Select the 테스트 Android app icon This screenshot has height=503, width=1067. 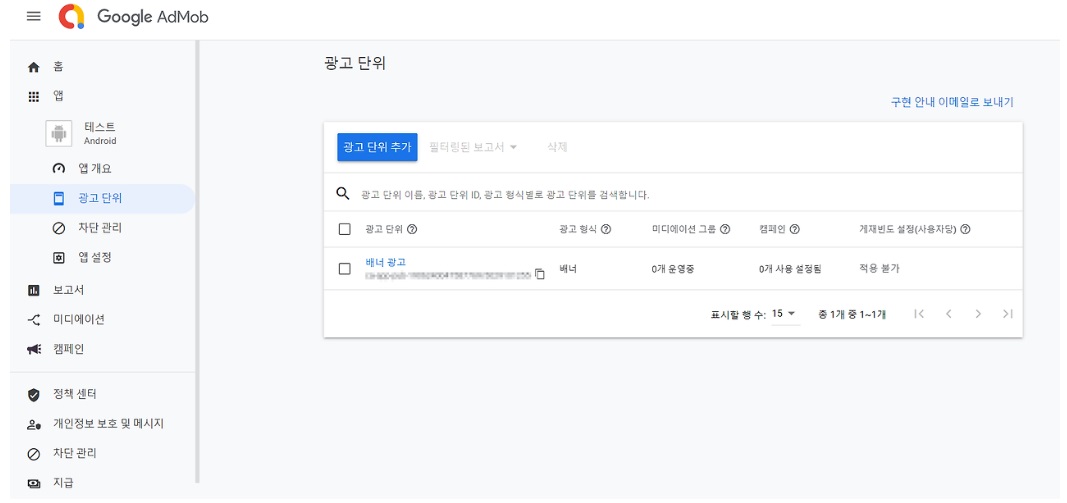click(59, 133)
